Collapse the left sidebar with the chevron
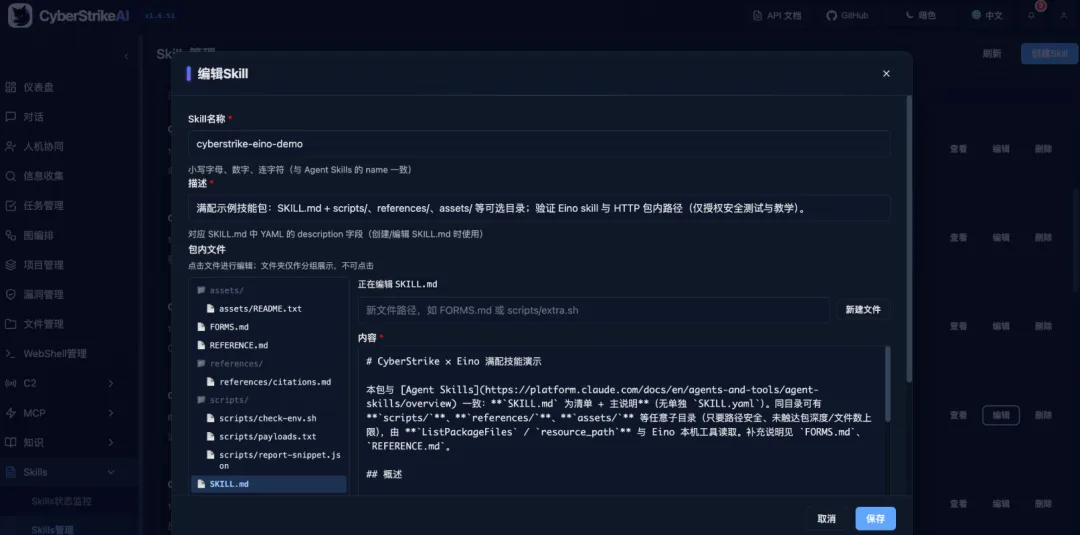 click(x=126, y=56)
